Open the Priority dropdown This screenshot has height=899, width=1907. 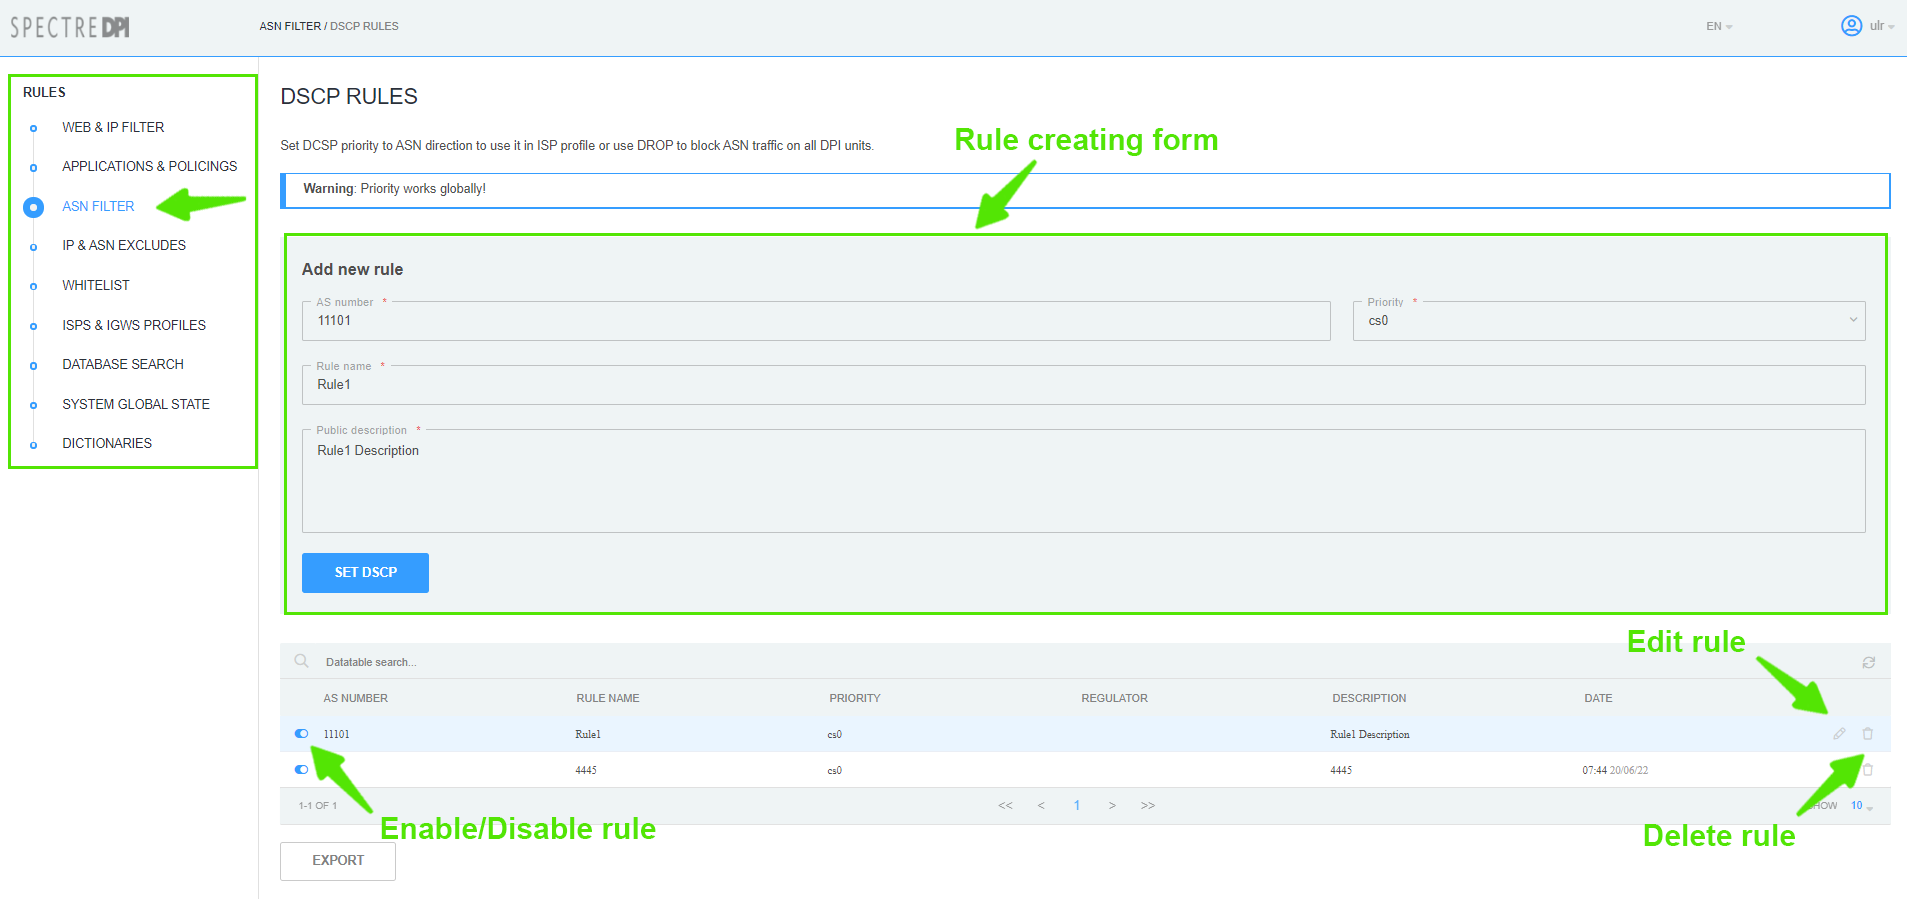pos(1608,321)
